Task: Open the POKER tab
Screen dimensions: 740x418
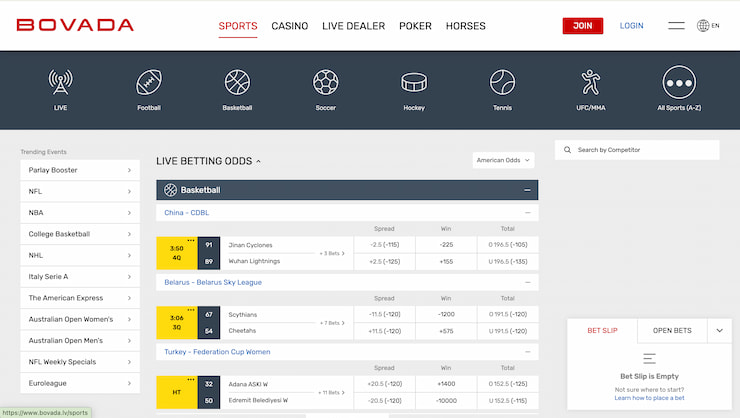Action: tap(415, 26)
